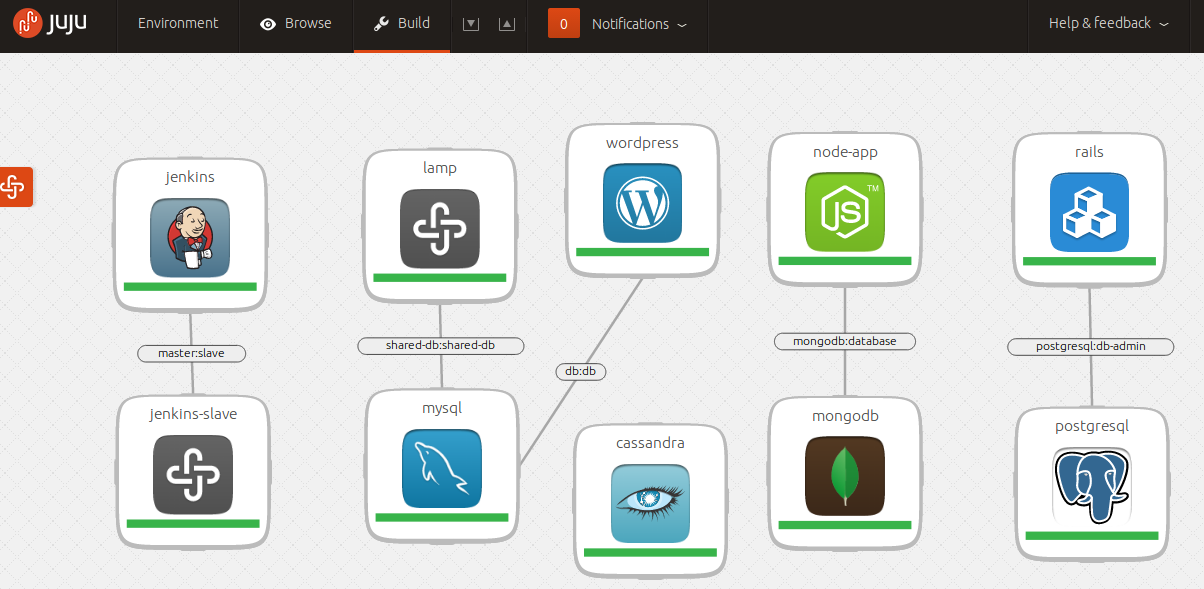Image resolution: width=1204 pixels, height=589 pixels.
Task: Click the "postgresql" service name
Action: (1092, 425)
